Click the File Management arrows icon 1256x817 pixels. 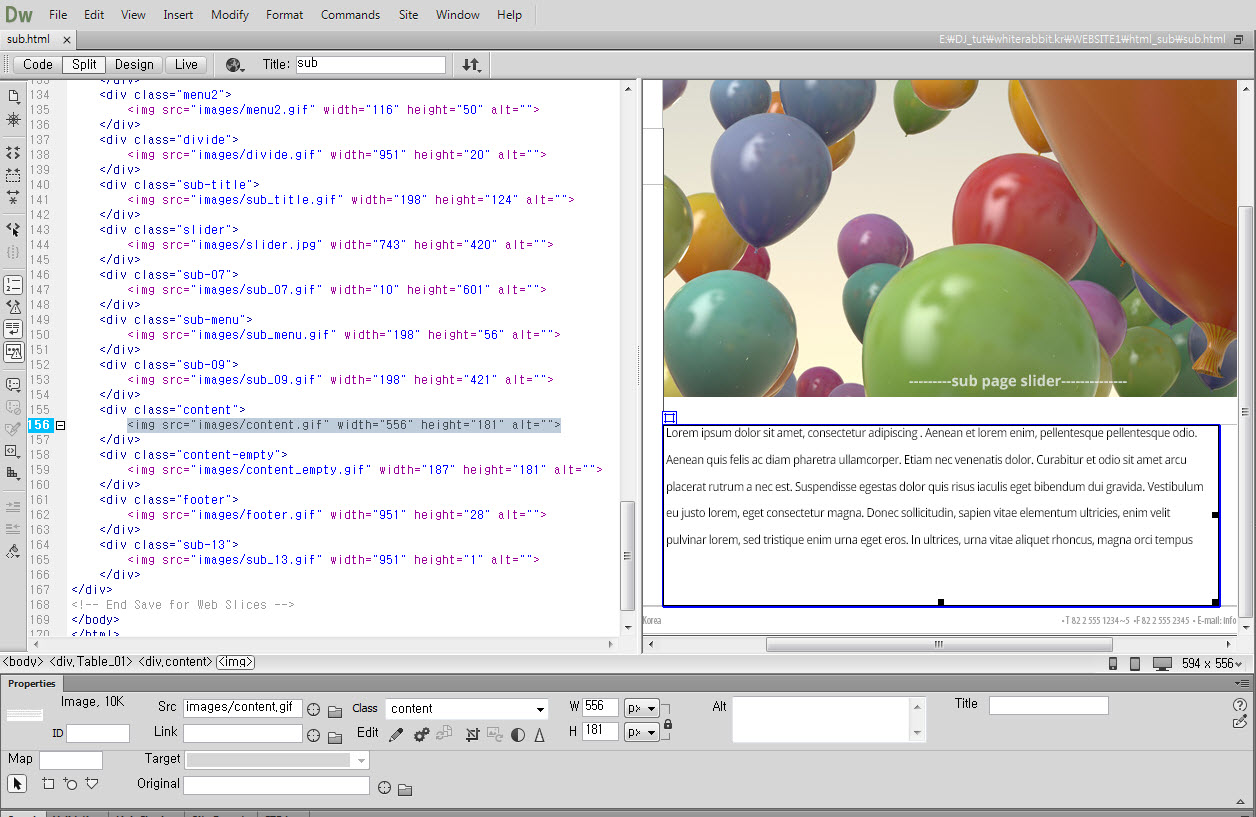pos(471,65)
